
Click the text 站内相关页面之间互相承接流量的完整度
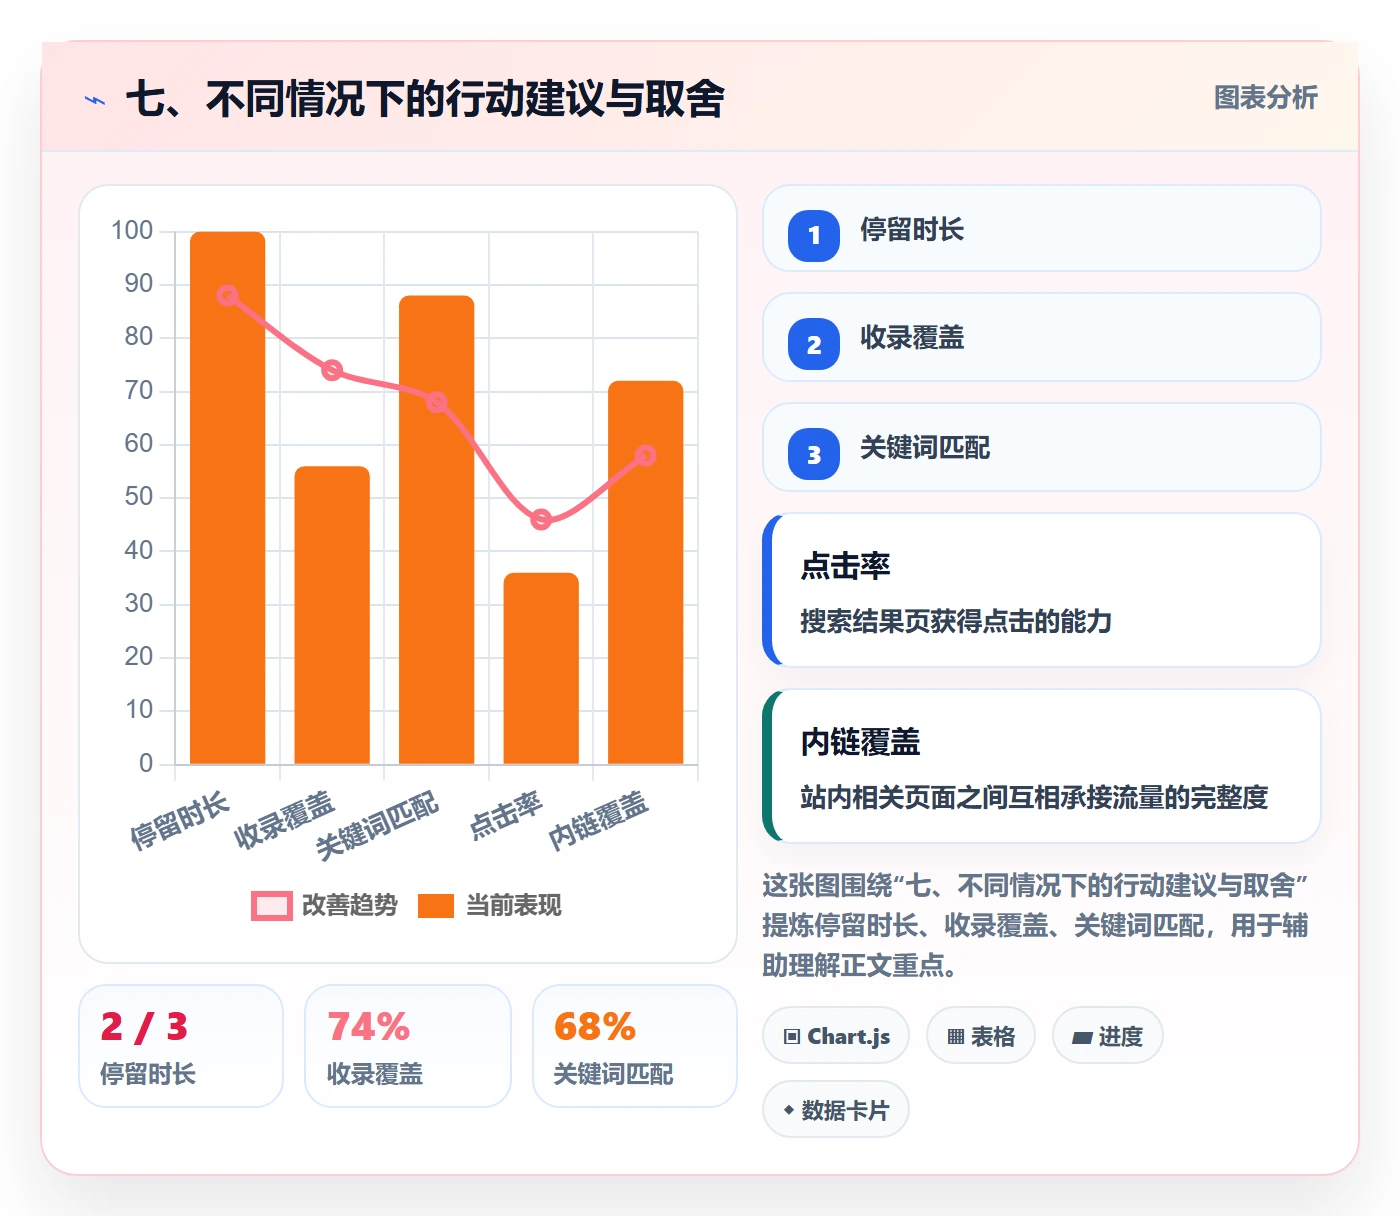tap(1034, 798)
